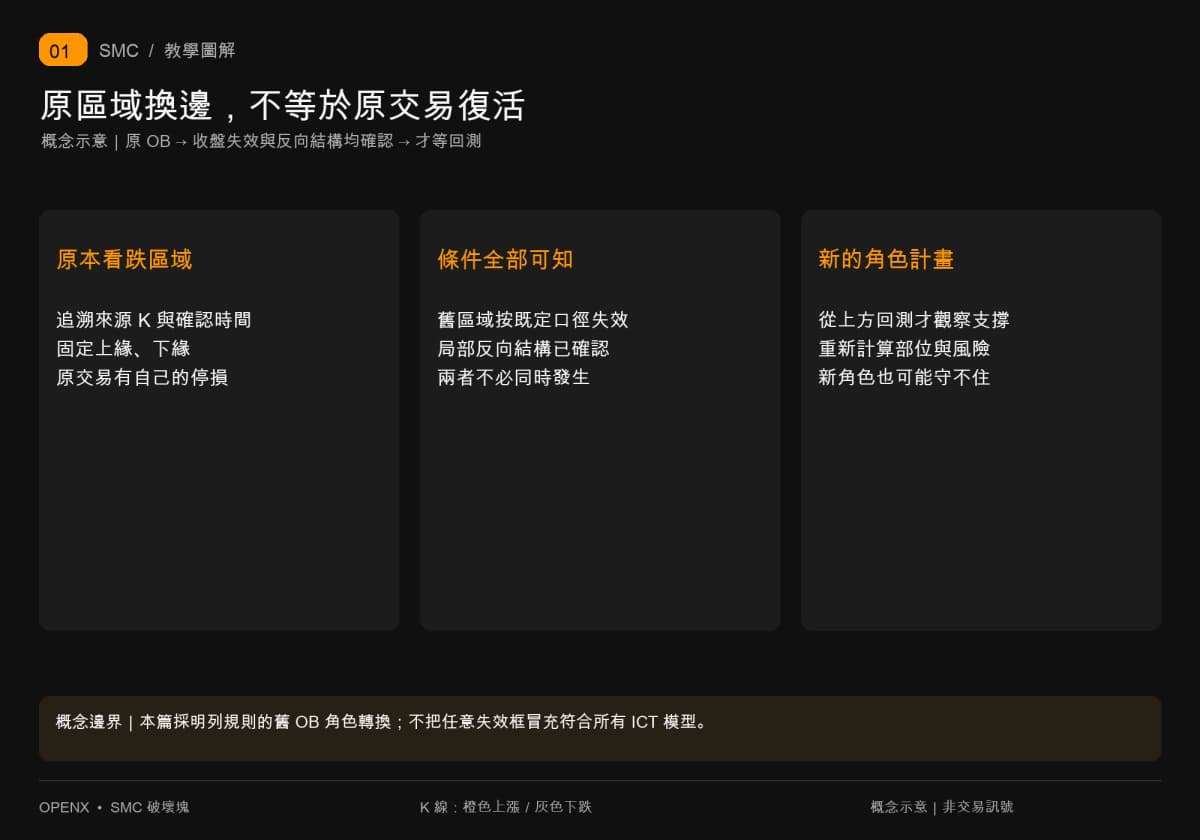Click the line '舊區域按既定口徑失效'
The image size is (1200, 840).
[533, 320]
